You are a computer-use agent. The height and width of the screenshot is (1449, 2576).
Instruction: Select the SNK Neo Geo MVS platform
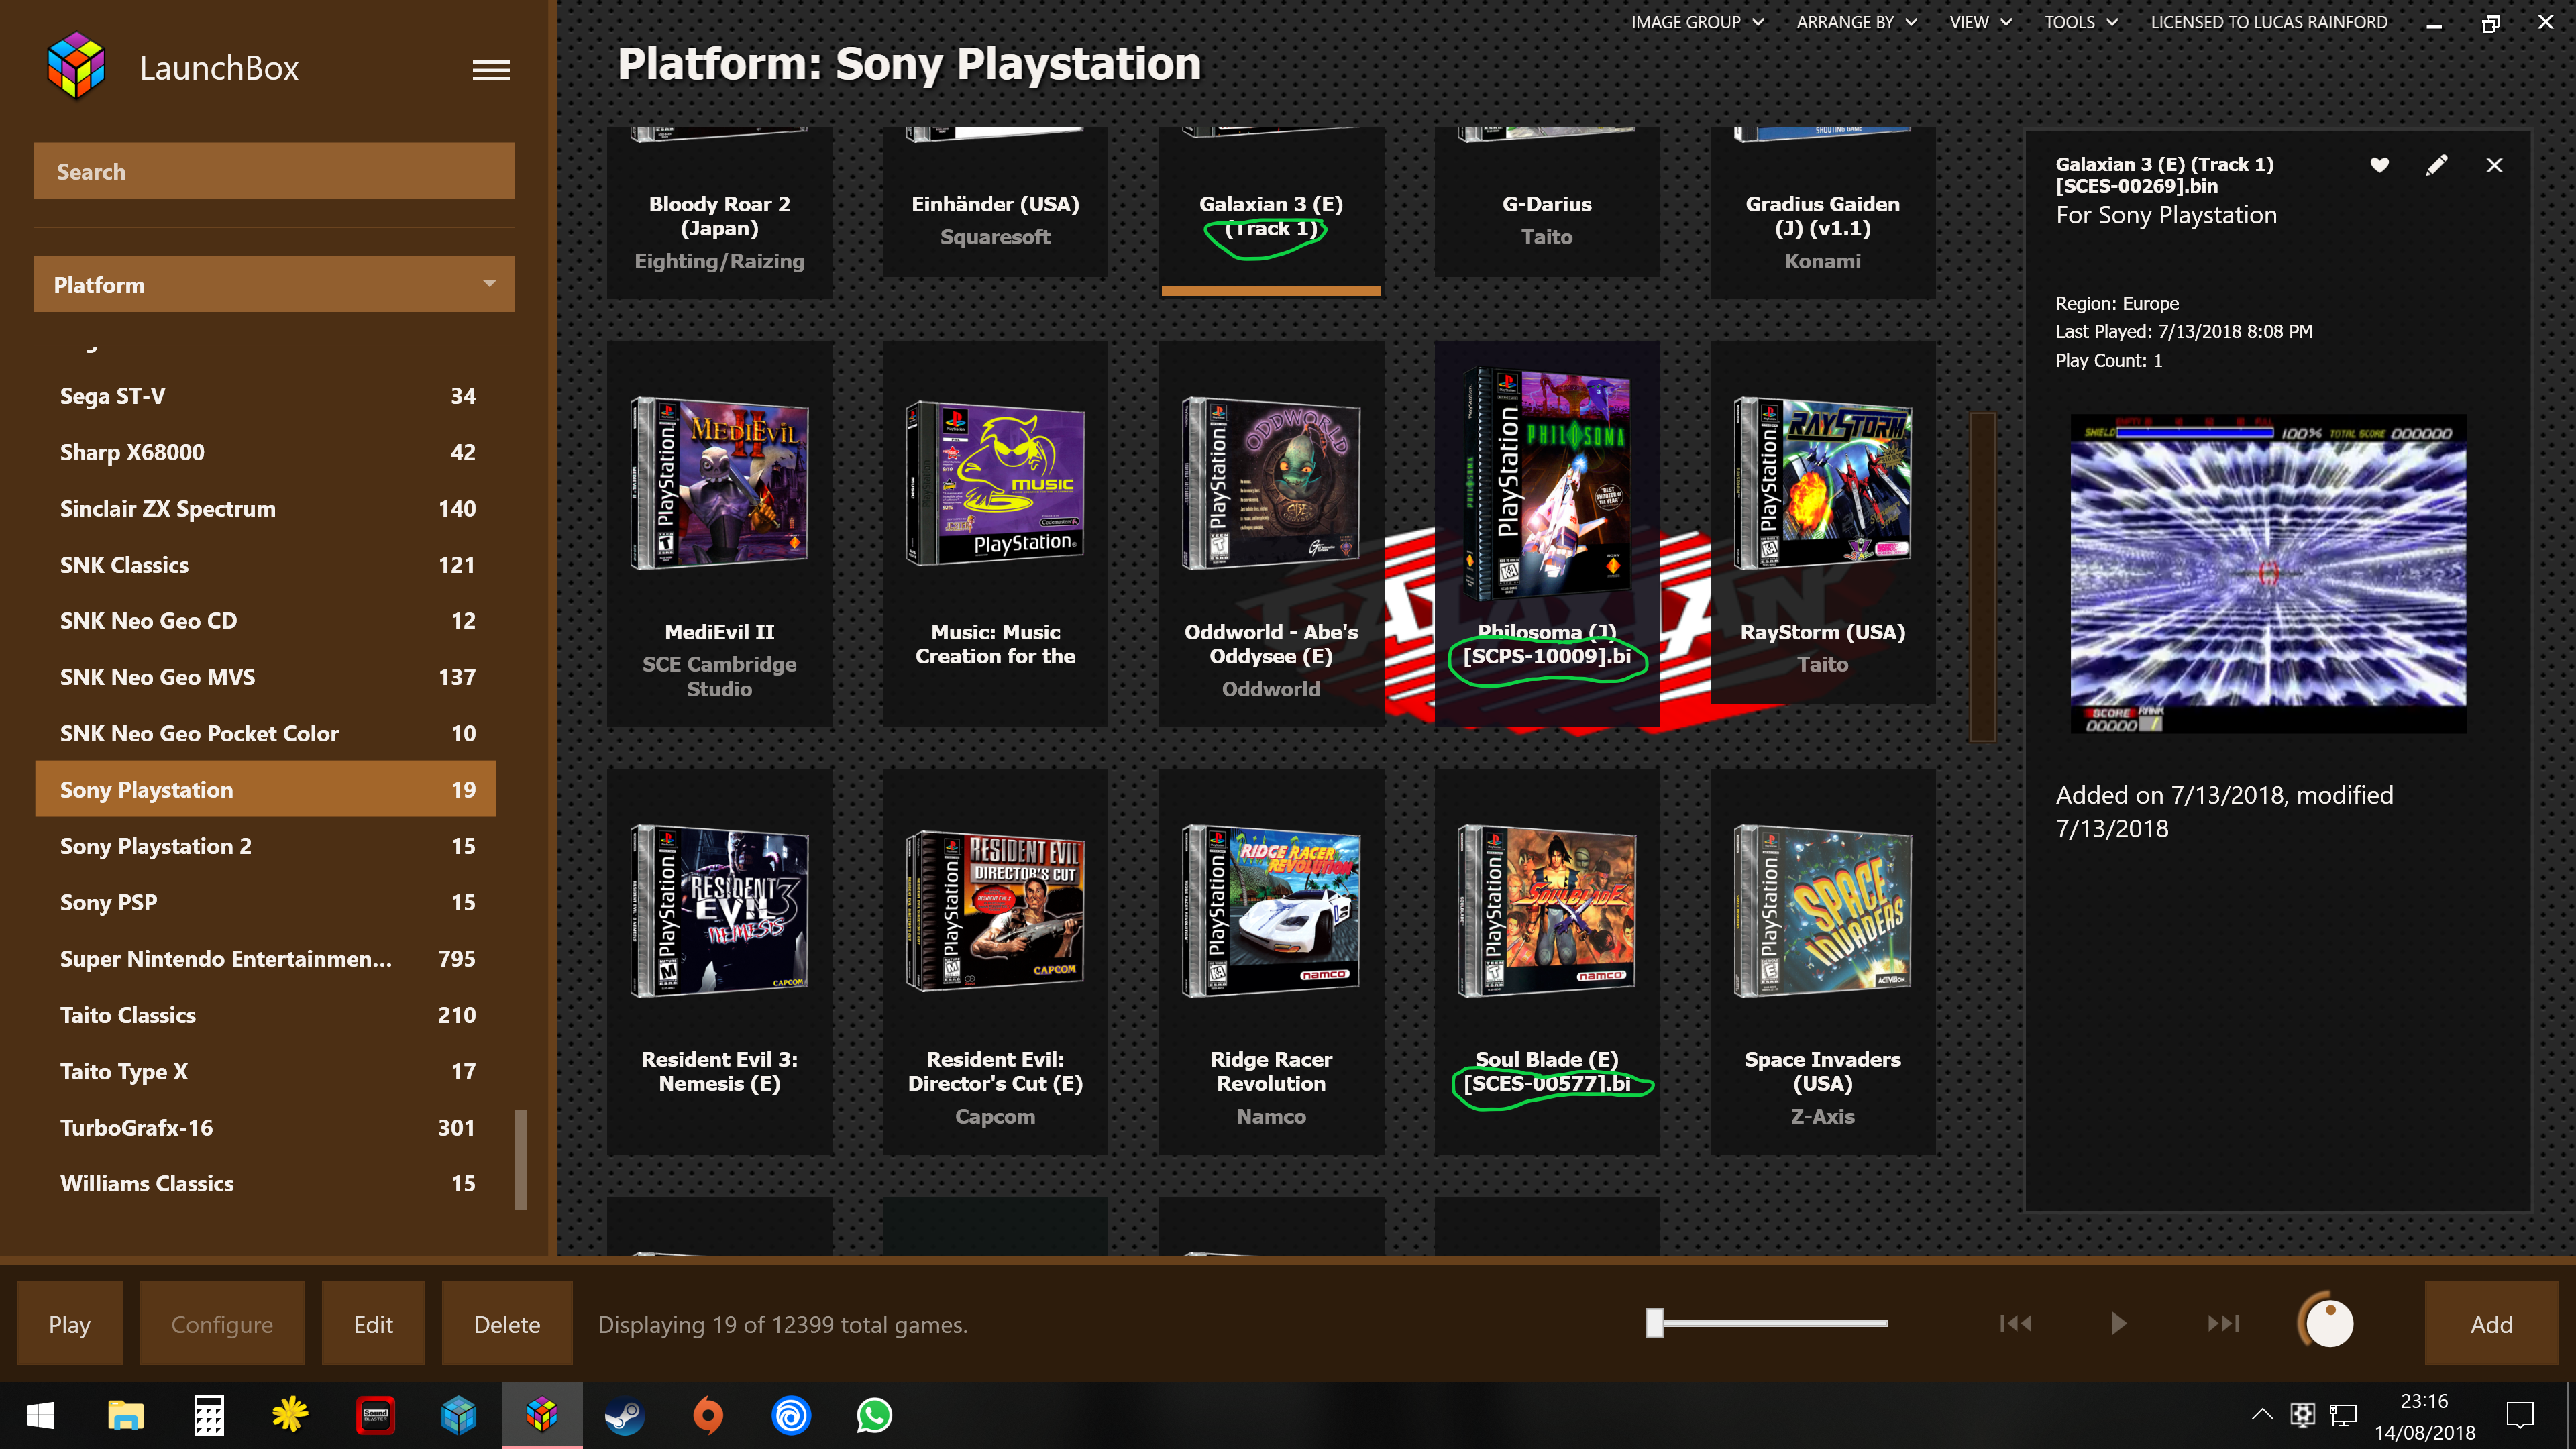[x=266, y=677]
